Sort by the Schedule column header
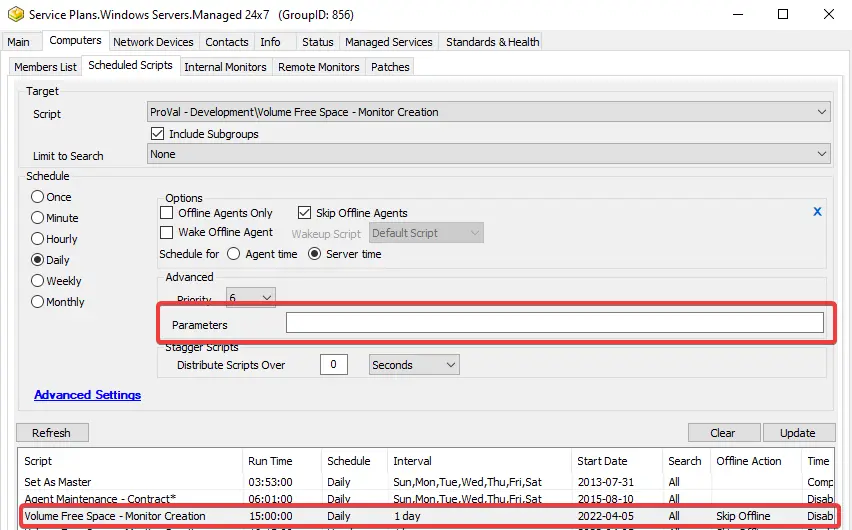 pyautogui.click(x=354, y=461)
